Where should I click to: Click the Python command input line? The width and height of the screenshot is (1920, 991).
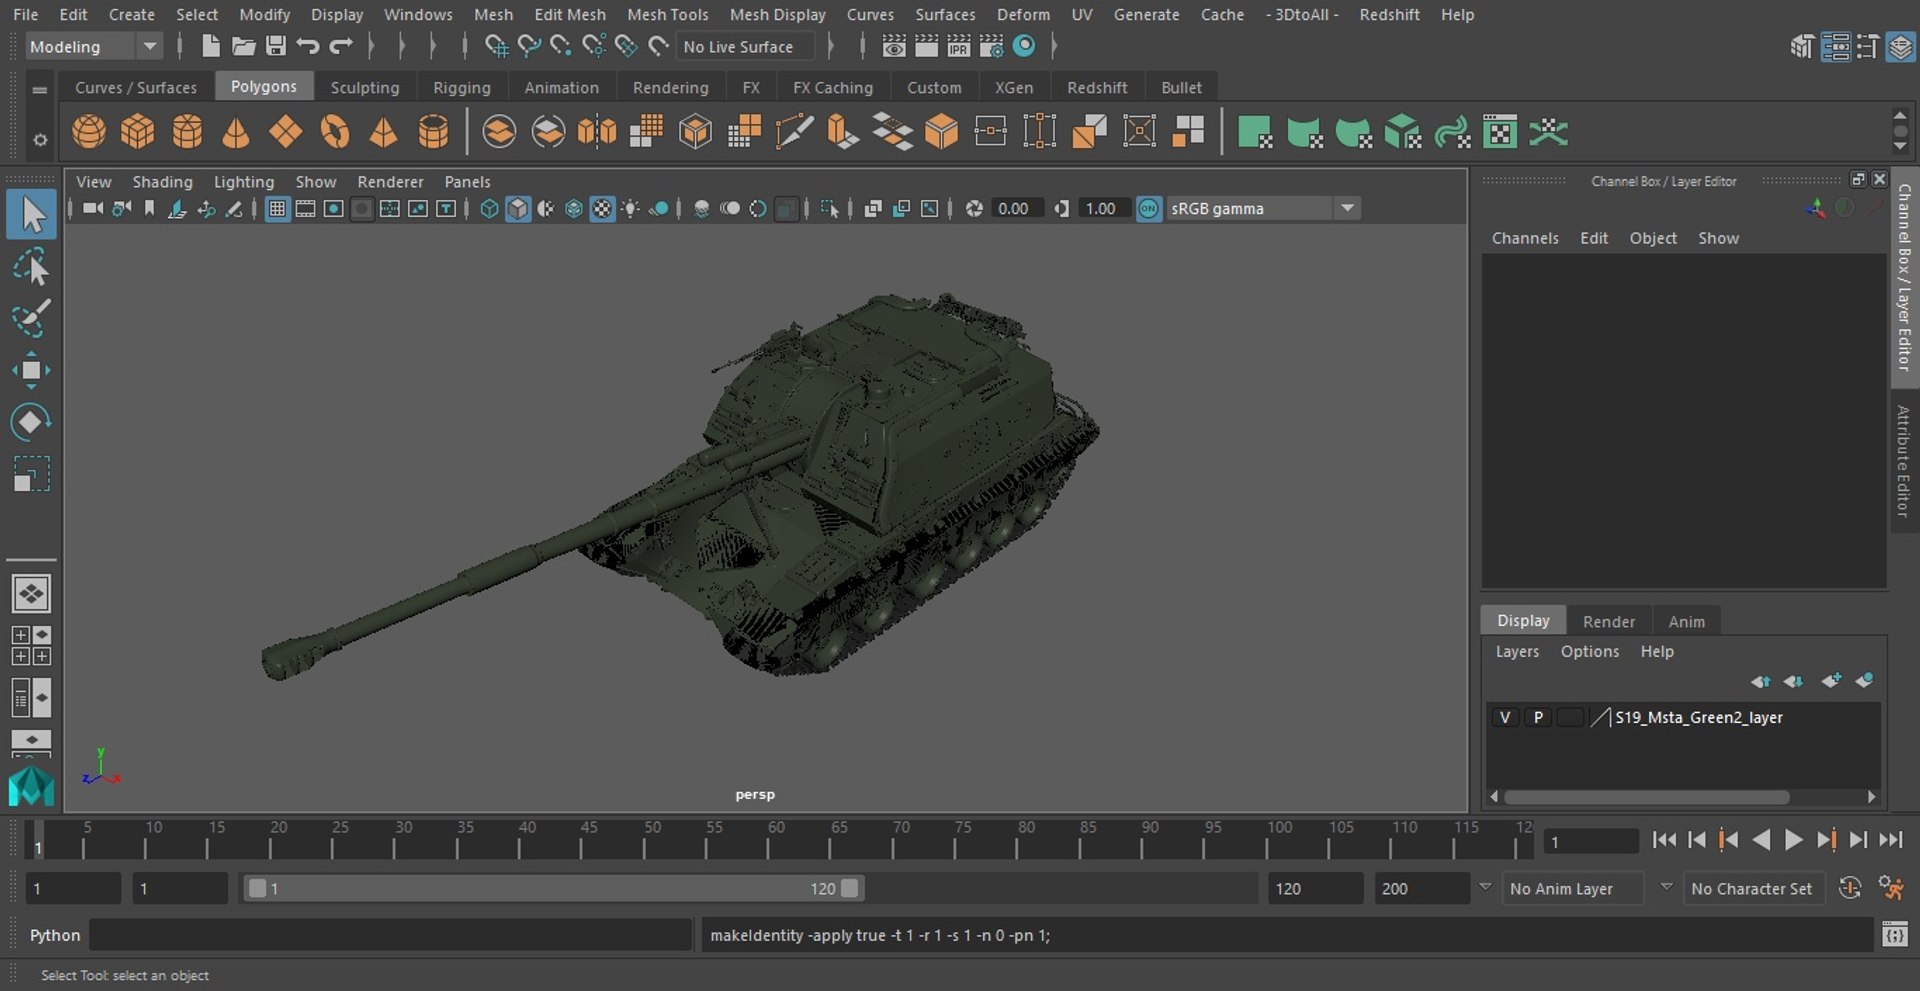[x=391, y=935]
